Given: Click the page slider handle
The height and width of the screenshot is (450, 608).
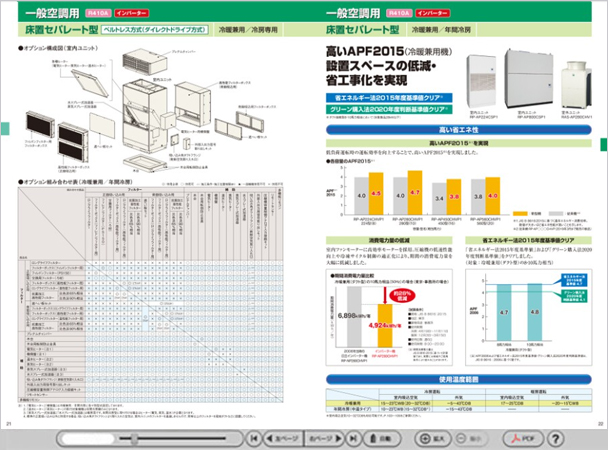Looking at the screenshot, I should point(134,439).
